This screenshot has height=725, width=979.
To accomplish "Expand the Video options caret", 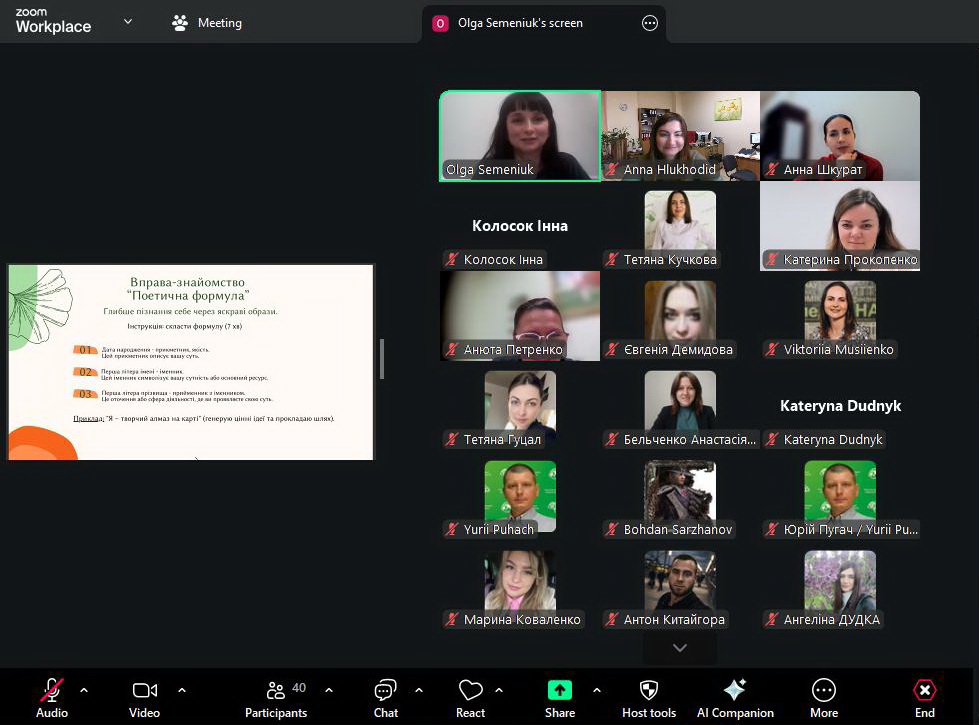I will tap(182, 690).
